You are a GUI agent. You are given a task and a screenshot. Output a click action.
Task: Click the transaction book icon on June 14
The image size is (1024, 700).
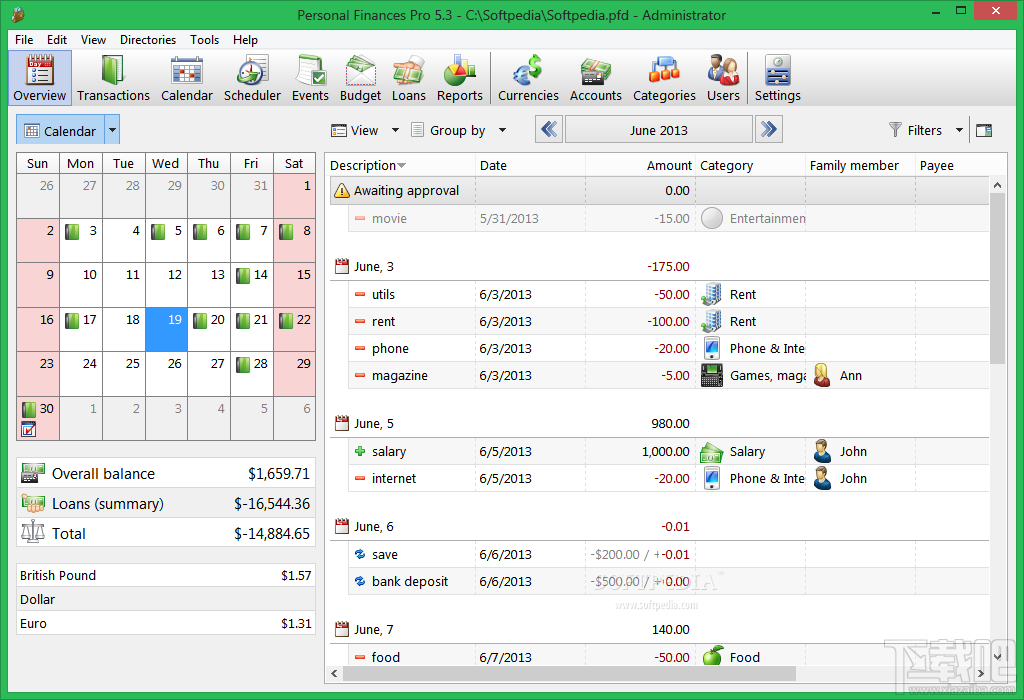coord(243,276)
